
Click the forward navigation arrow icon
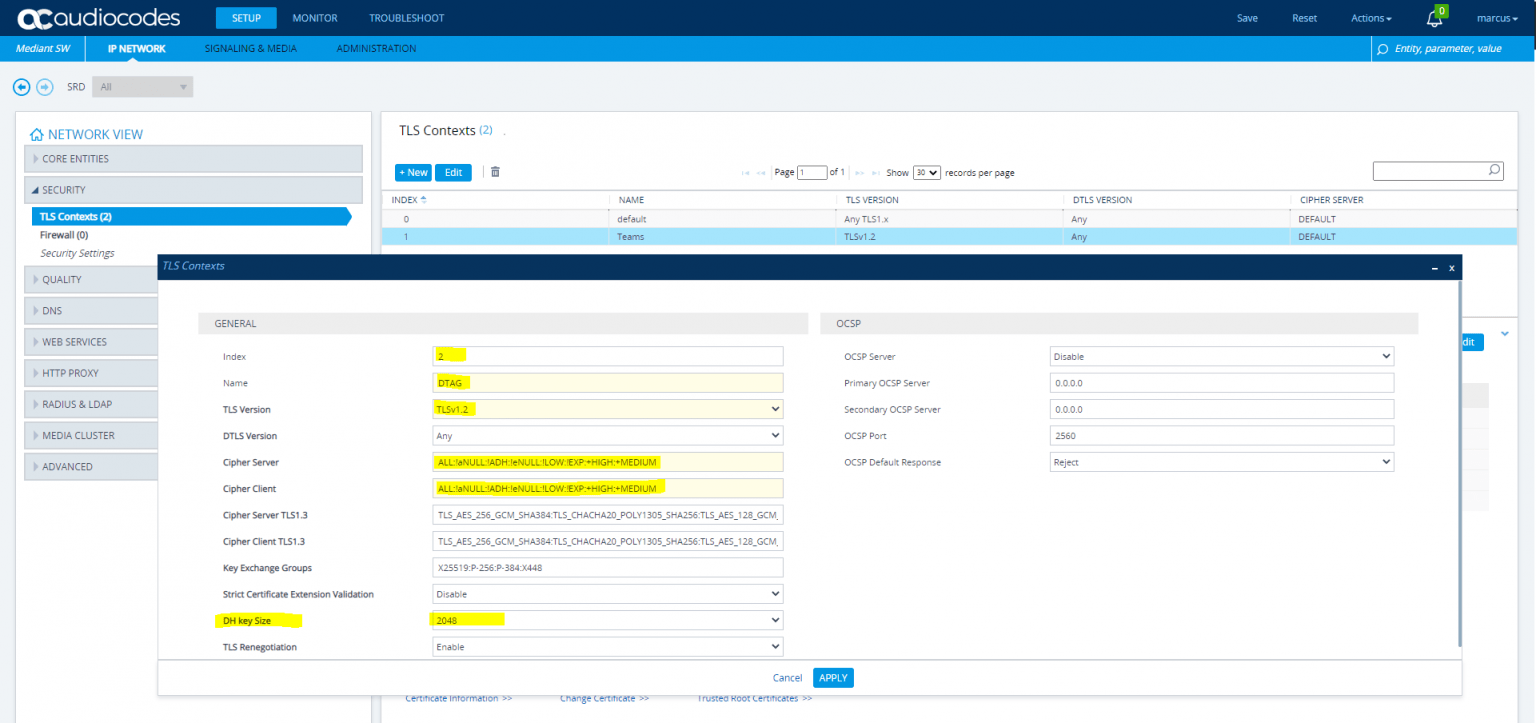45,86
